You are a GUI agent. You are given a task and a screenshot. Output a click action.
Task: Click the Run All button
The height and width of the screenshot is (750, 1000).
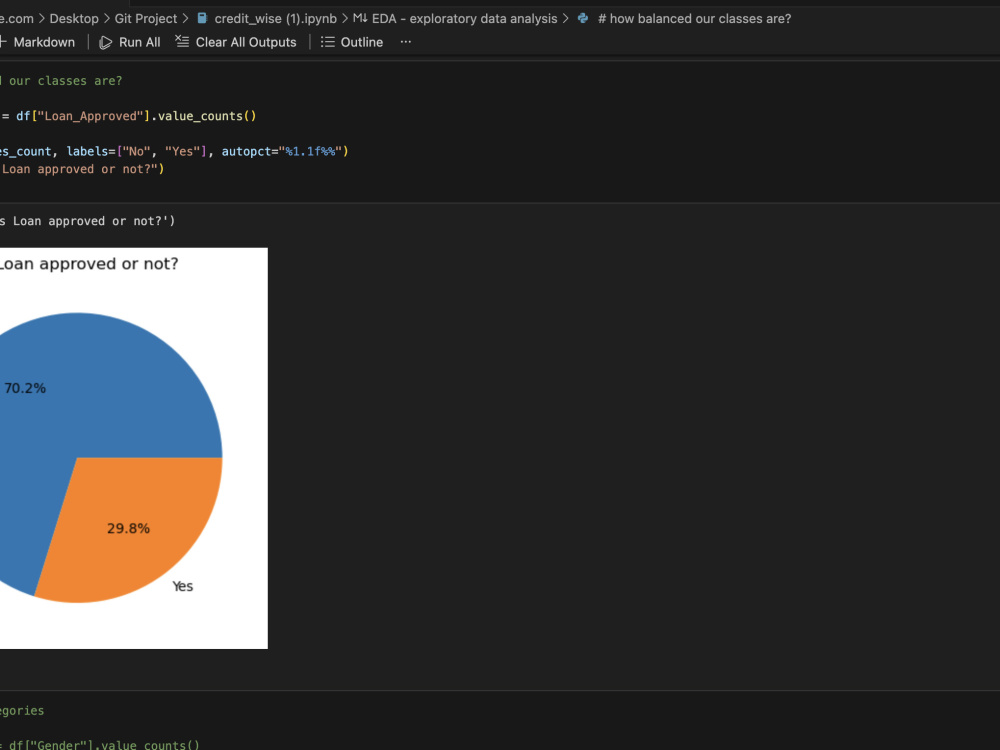click(x=130, y=42)
